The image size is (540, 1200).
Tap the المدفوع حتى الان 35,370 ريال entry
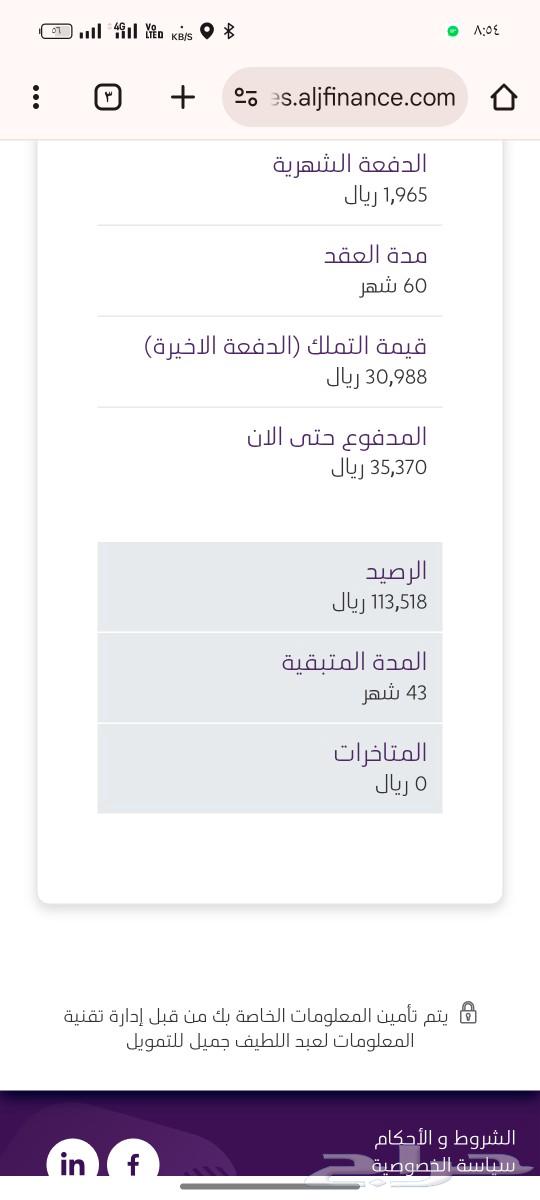click(x=270, y=453)
